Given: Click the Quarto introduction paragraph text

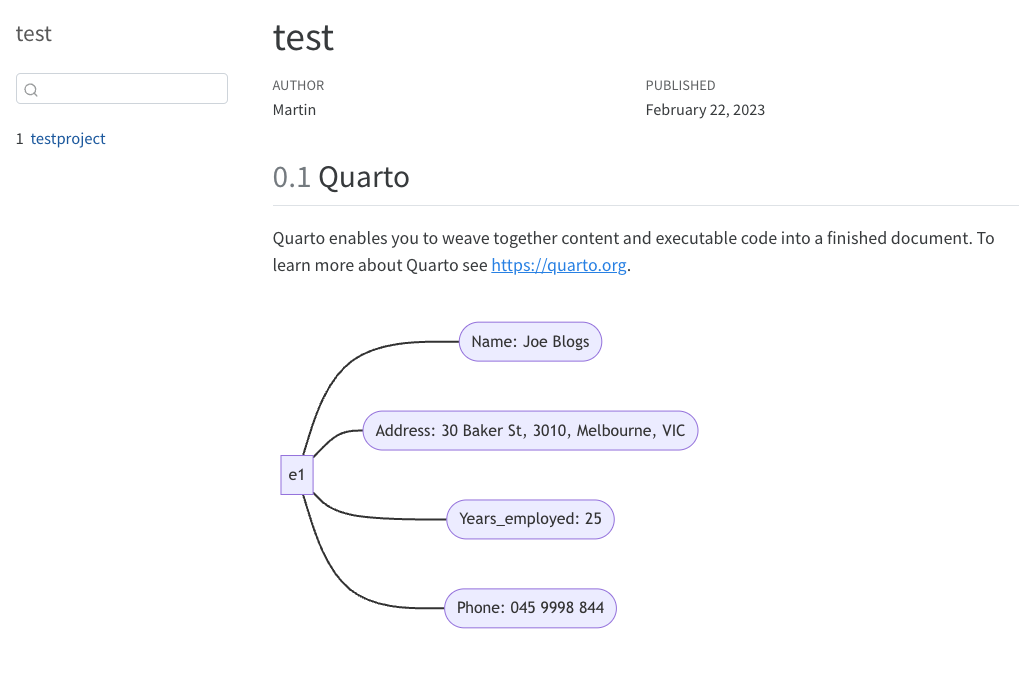Looking at the screenshot, I should [633, 251].
